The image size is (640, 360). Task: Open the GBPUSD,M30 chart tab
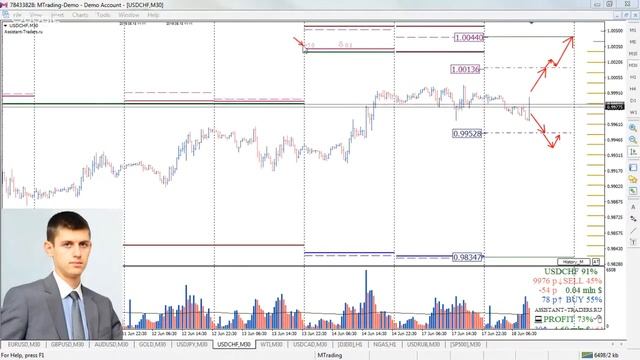pos(67,344)
